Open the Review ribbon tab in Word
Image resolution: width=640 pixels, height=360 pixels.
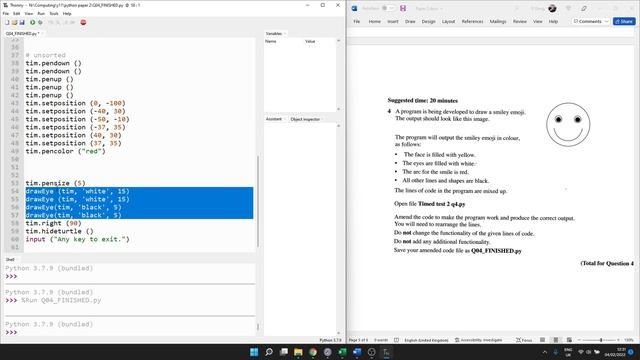(x=520, y=21)
